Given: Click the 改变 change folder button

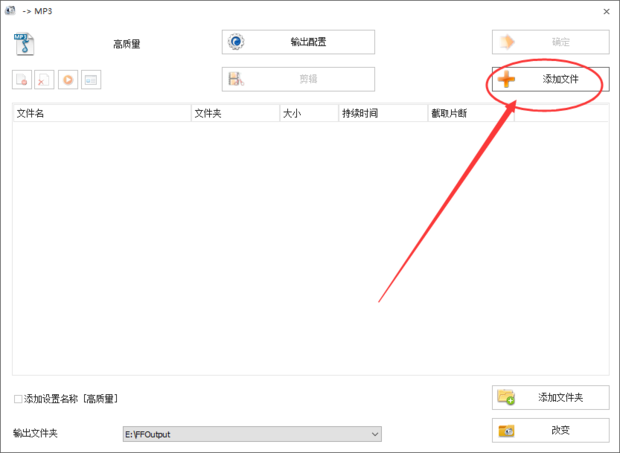Looking at the screenshot, I should coord(550,430).
